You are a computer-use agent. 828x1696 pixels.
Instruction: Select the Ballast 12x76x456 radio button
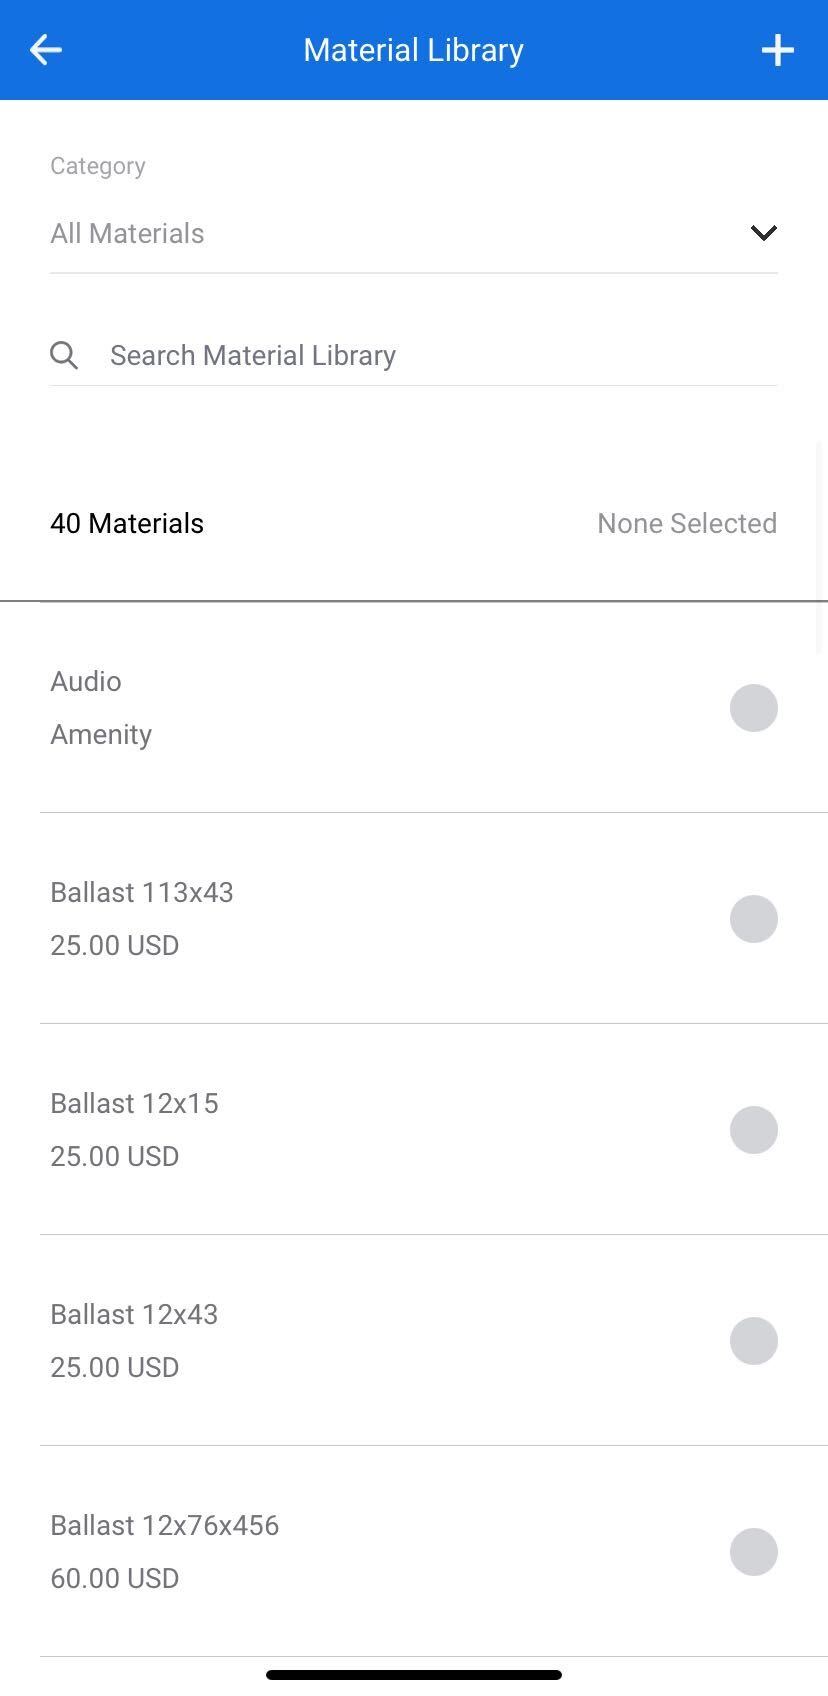pos(753,1552)
